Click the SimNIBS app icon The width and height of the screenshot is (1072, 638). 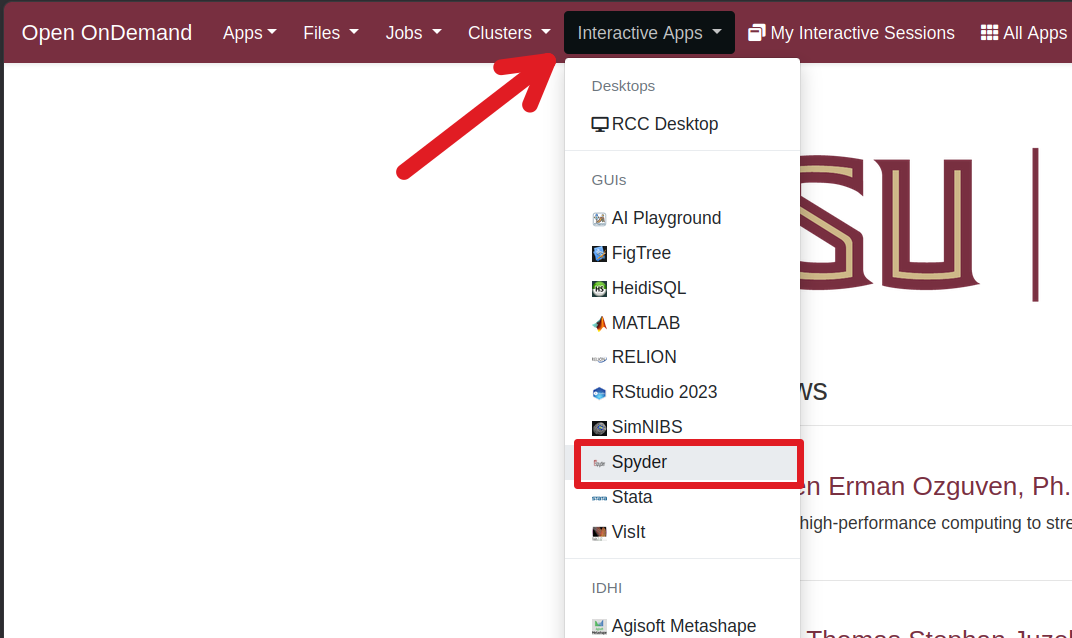[x=599, y=428]
